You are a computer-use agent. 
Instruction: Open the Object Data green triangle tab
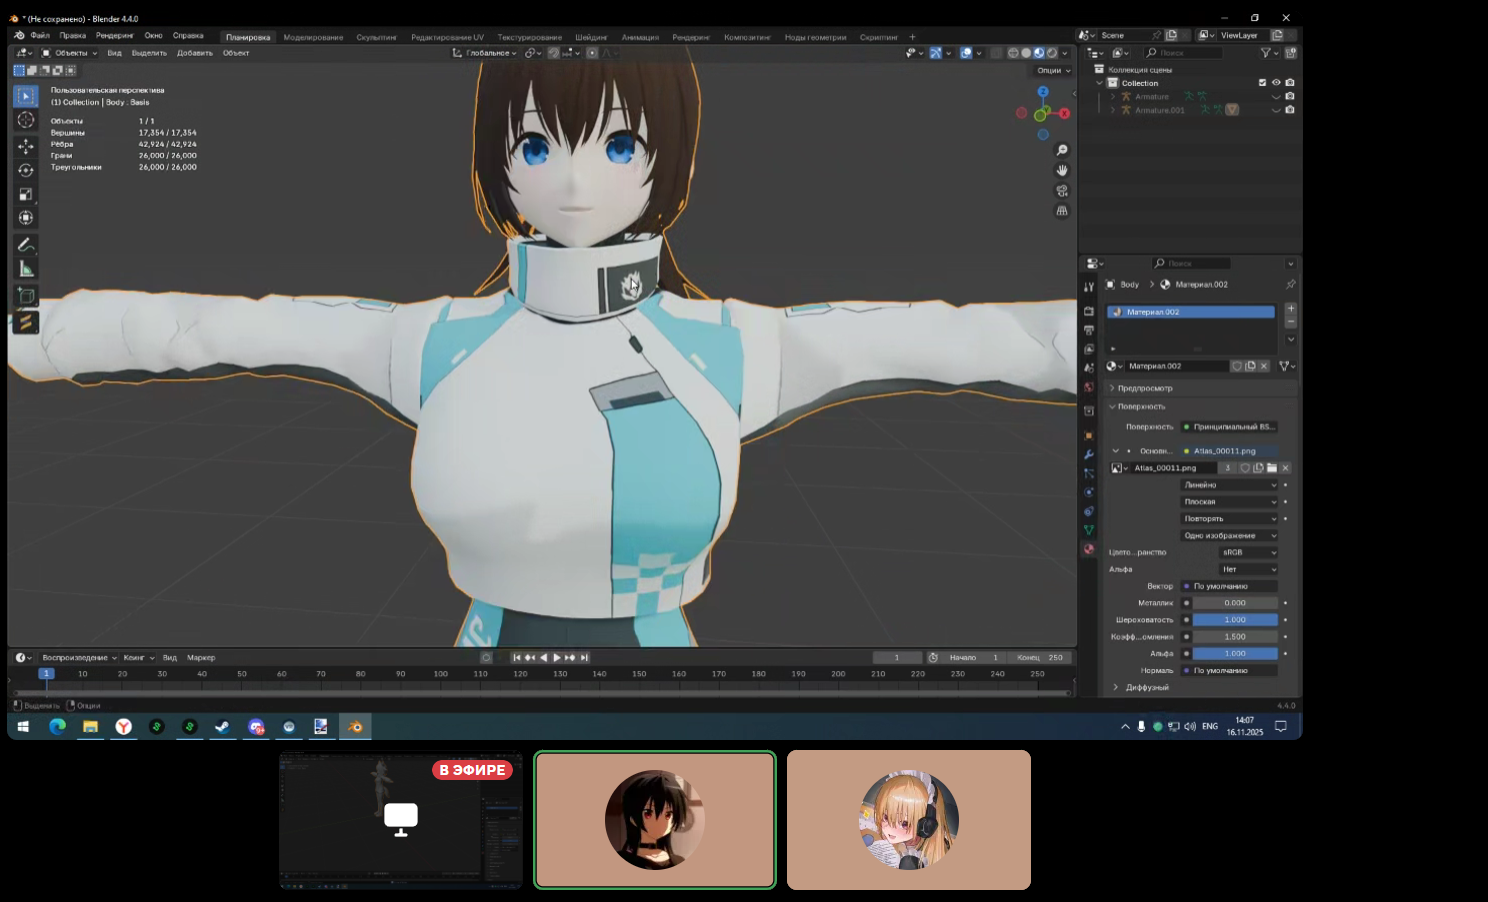point(1089,530)
